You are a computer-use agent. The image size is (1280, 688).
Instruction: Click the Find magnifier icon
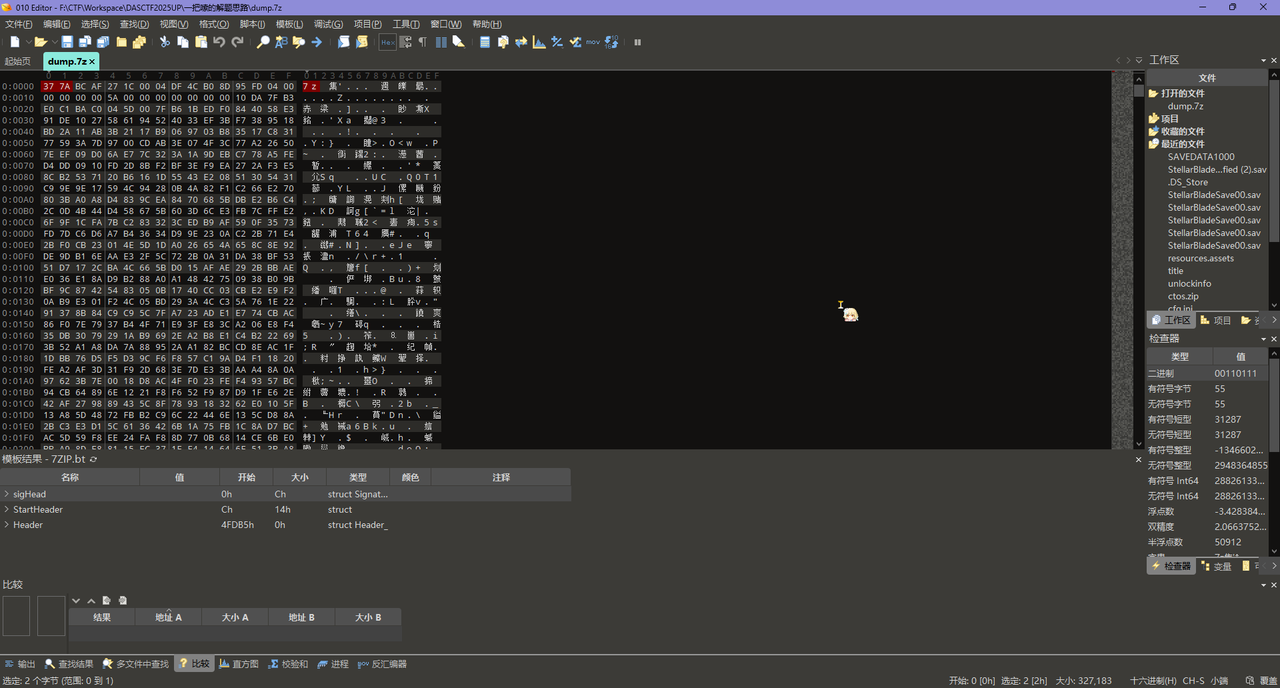[x=263, y=42]
